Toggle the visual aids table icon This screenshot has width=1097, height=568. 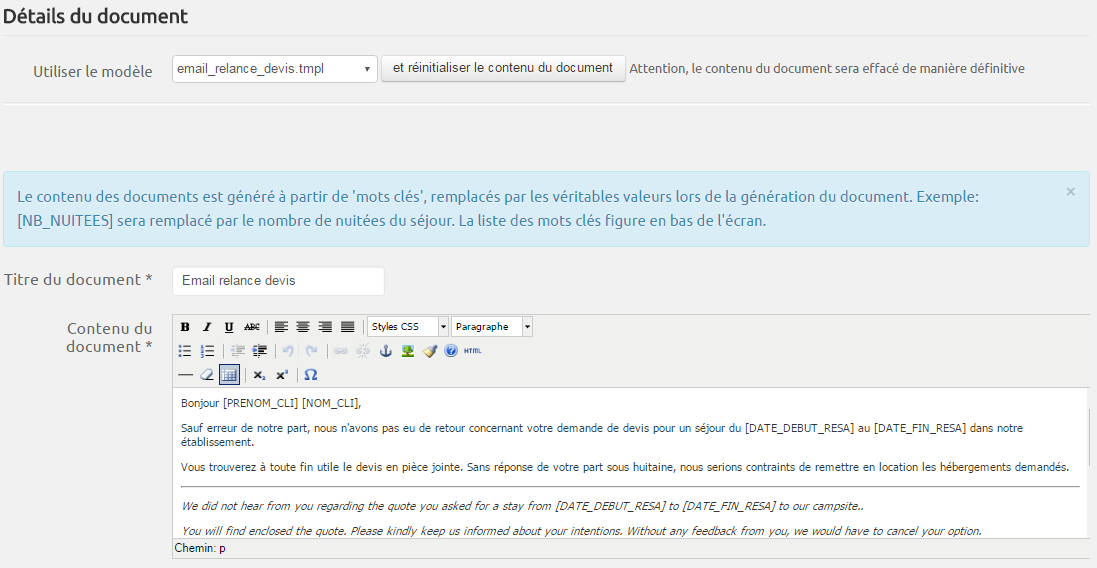click(229, 375)
